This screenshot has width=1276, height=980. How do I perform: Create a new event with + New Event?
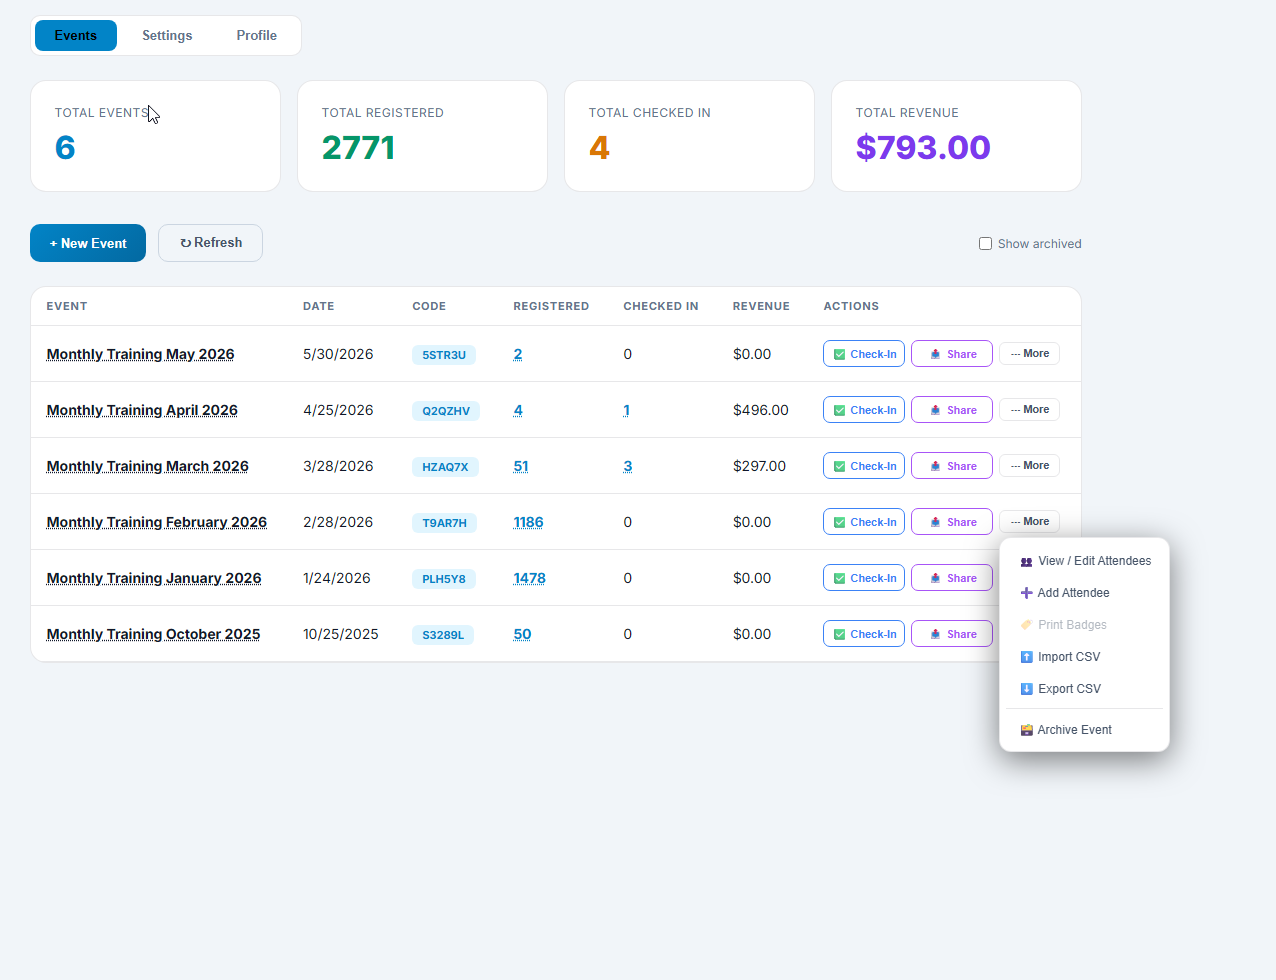tap(88, 243)
